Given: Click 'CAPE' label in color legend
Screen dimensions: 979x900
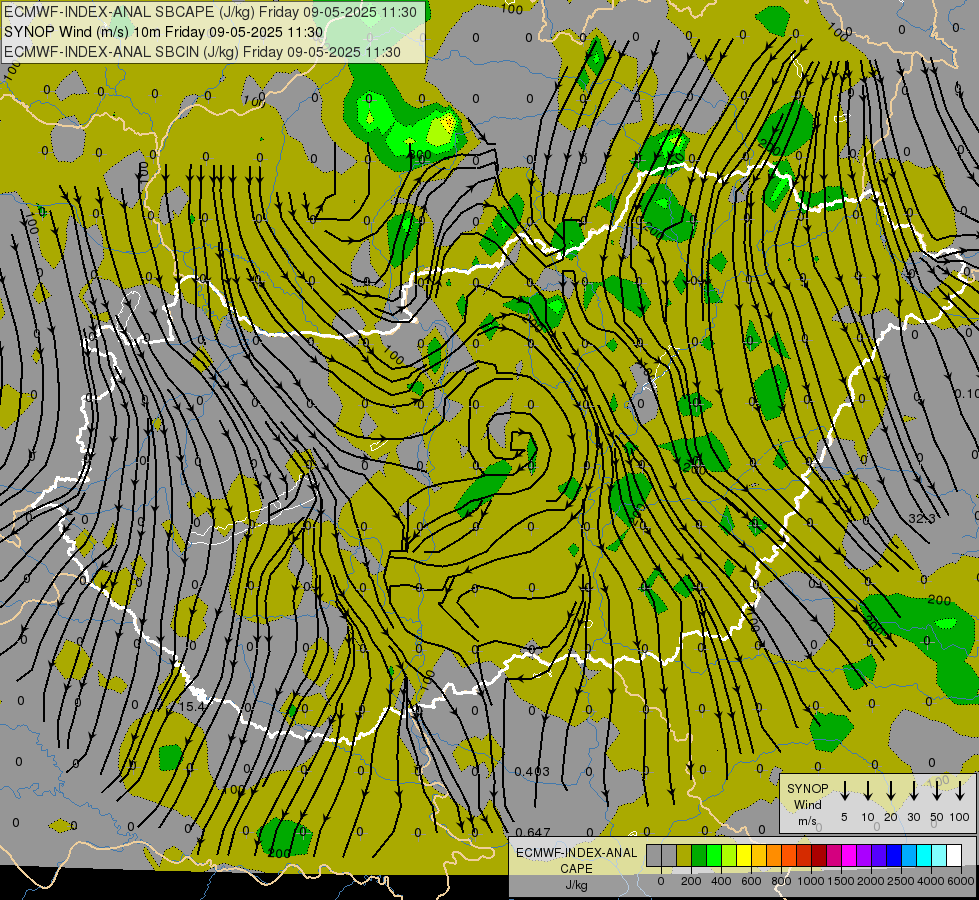Looking at the screenshot, I should [576, 869].
